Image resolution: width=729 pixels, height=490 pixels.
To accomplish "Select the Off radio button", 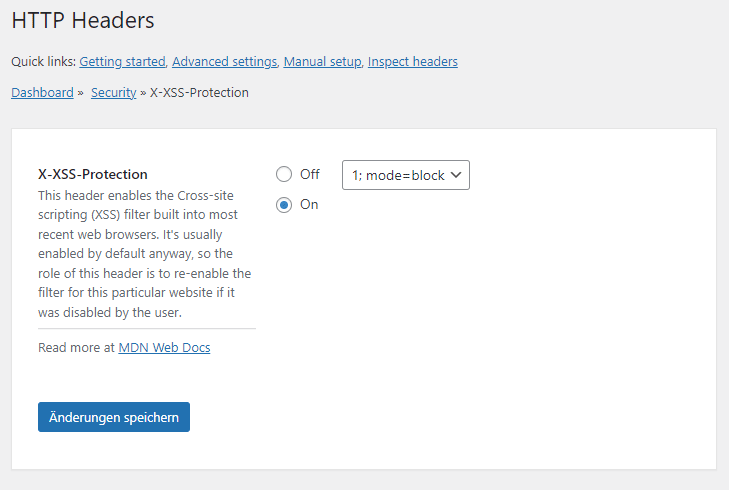I will click(284, 174).
